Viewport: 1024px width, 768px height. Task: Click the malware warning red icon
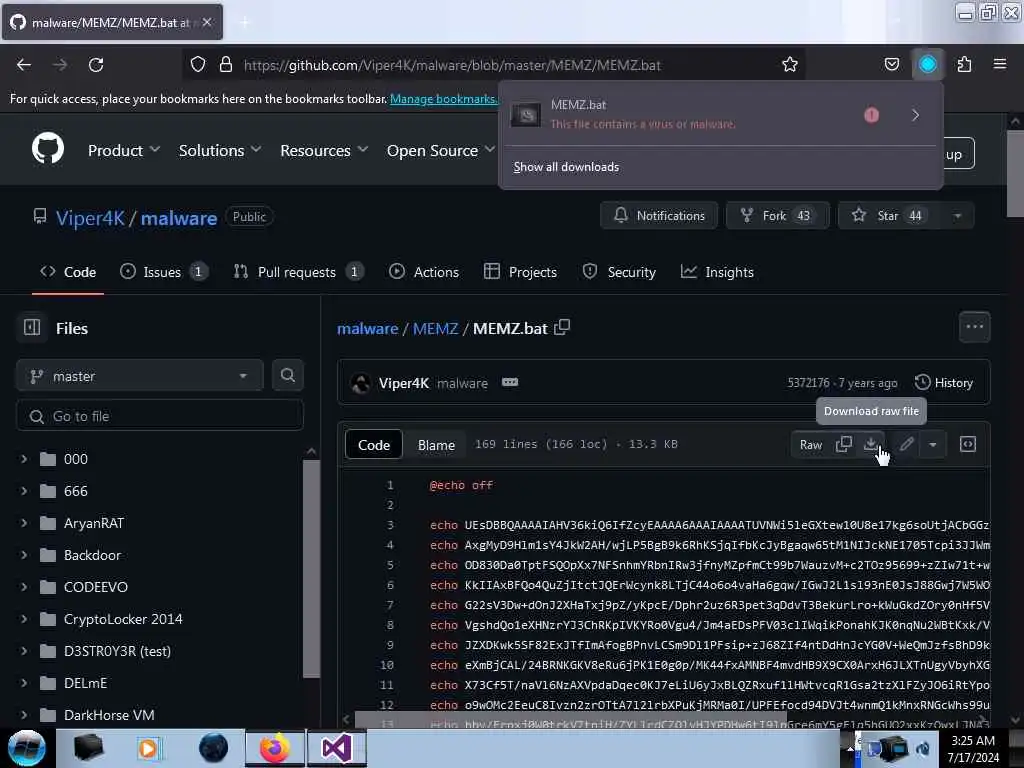coord(871,115)
